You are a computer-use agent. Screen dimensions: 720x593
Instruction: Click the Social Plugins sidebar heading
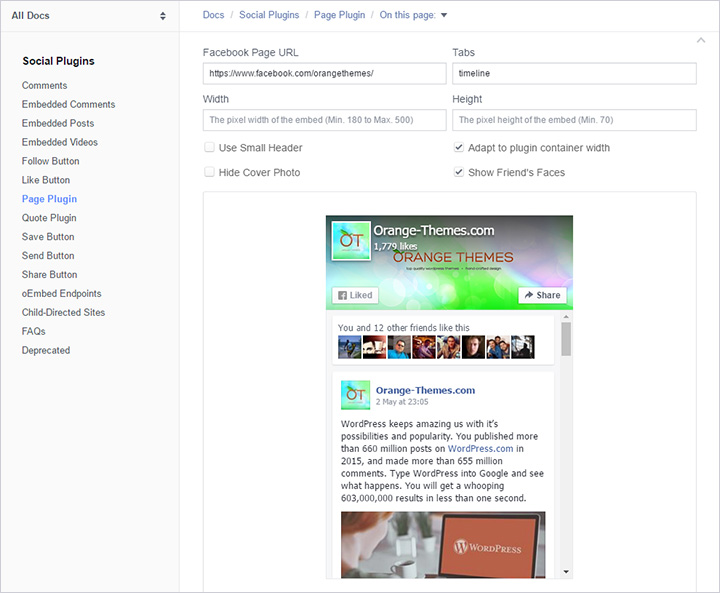pyautogui.click(x=58, y=61)
